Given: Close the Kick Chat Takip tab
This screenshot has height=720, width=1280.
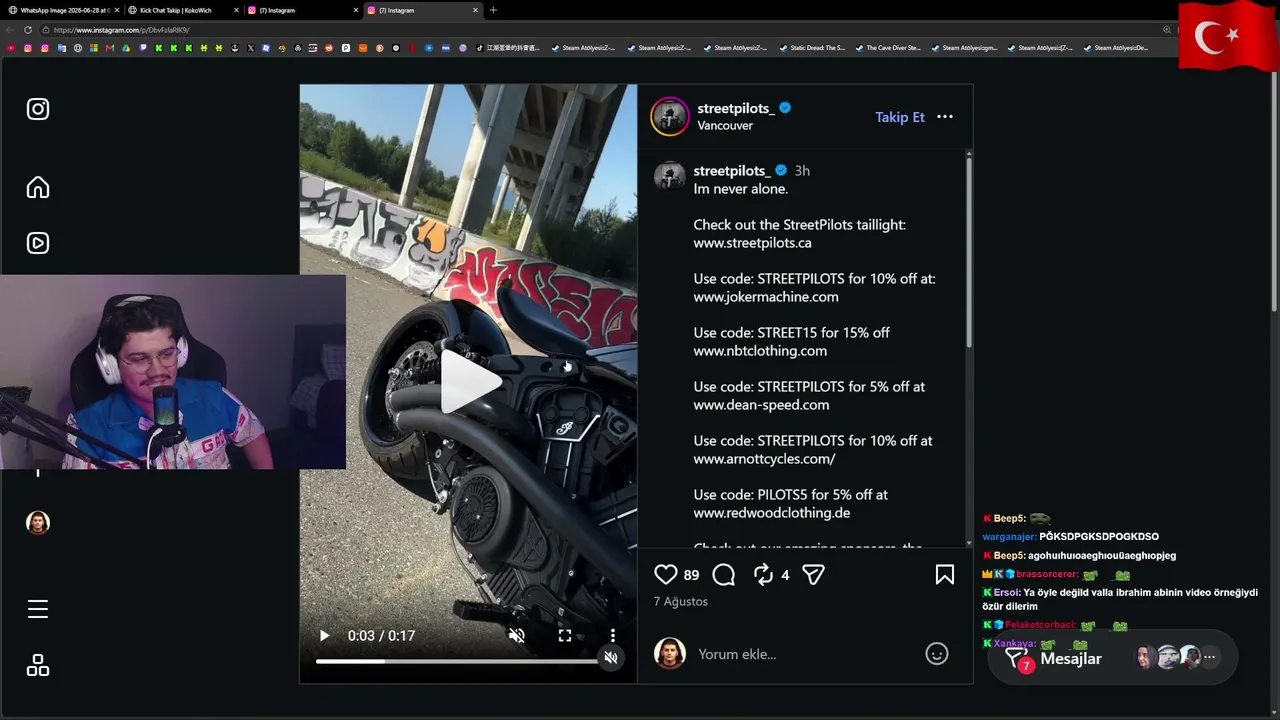Looking at the screenshot, I should click(x=236, y=10).
